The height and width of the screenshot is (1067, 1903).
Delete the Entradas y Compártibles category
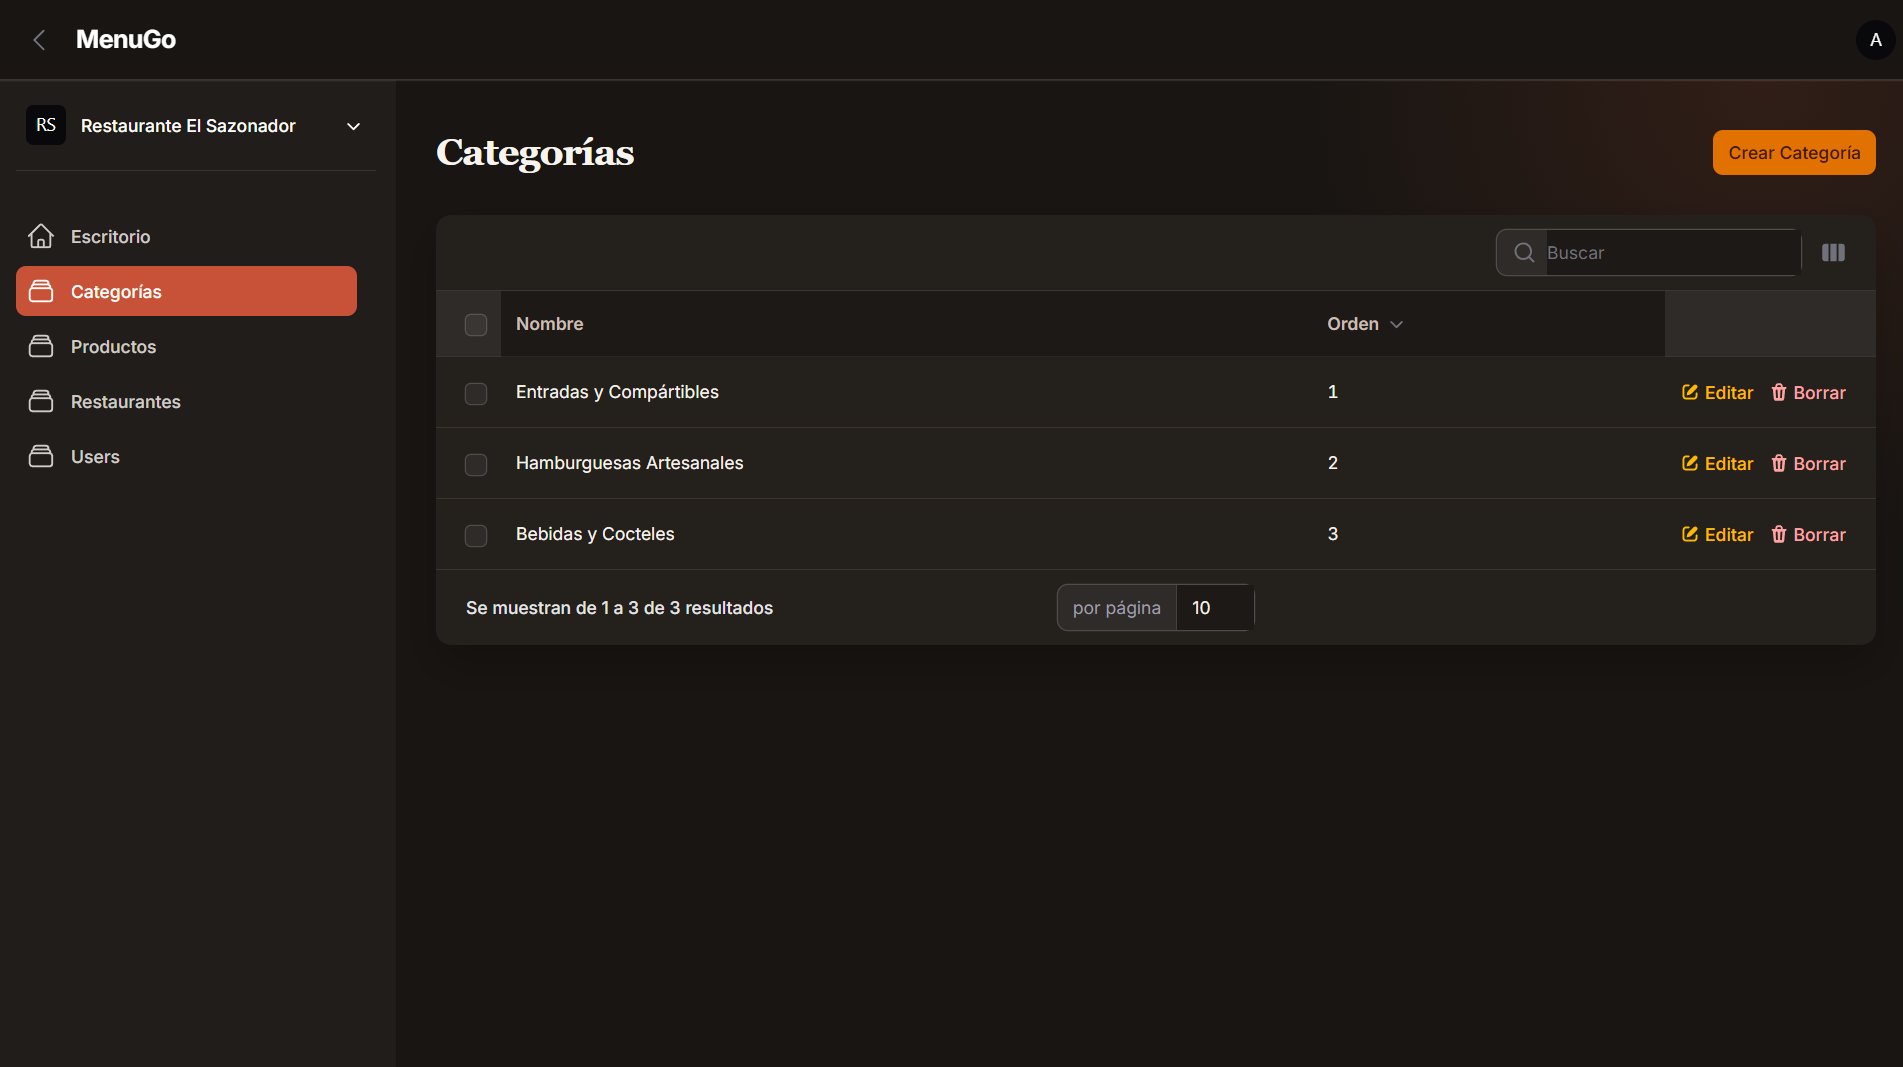[1808, 393]
